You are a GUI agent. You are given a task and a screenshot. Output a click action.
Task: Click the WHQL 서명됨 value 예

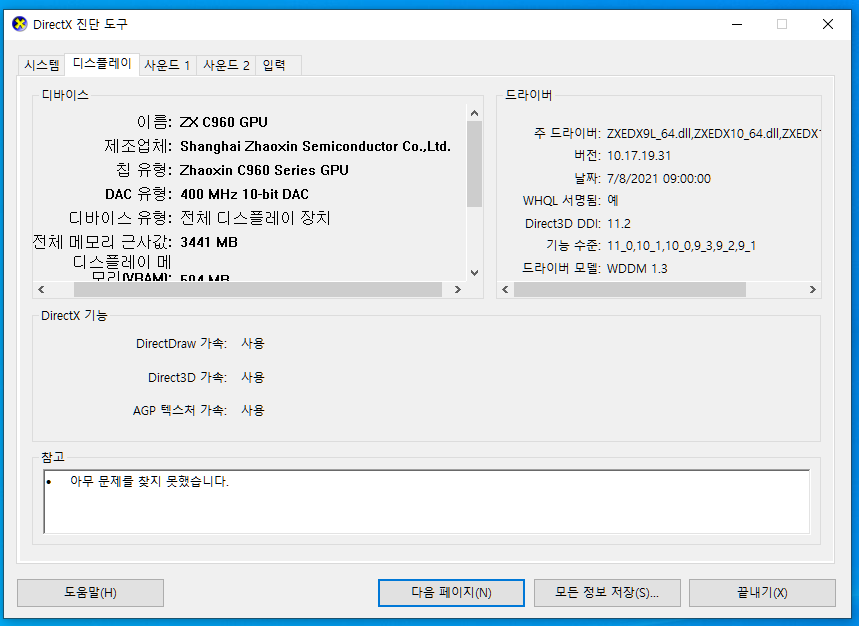(x=612, y=200)
